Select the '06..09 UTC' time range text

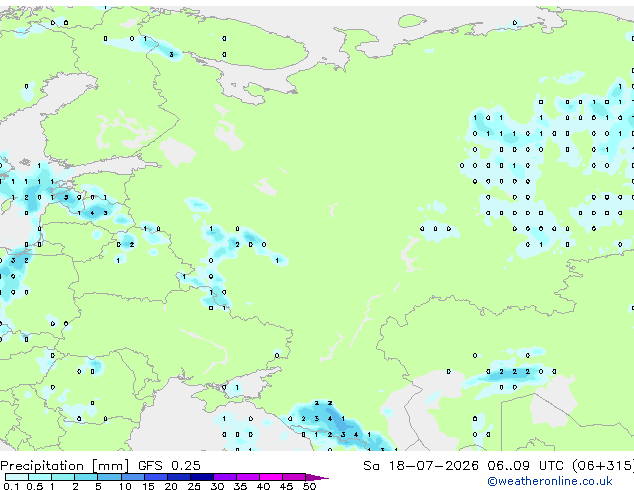tap(525, 466)
